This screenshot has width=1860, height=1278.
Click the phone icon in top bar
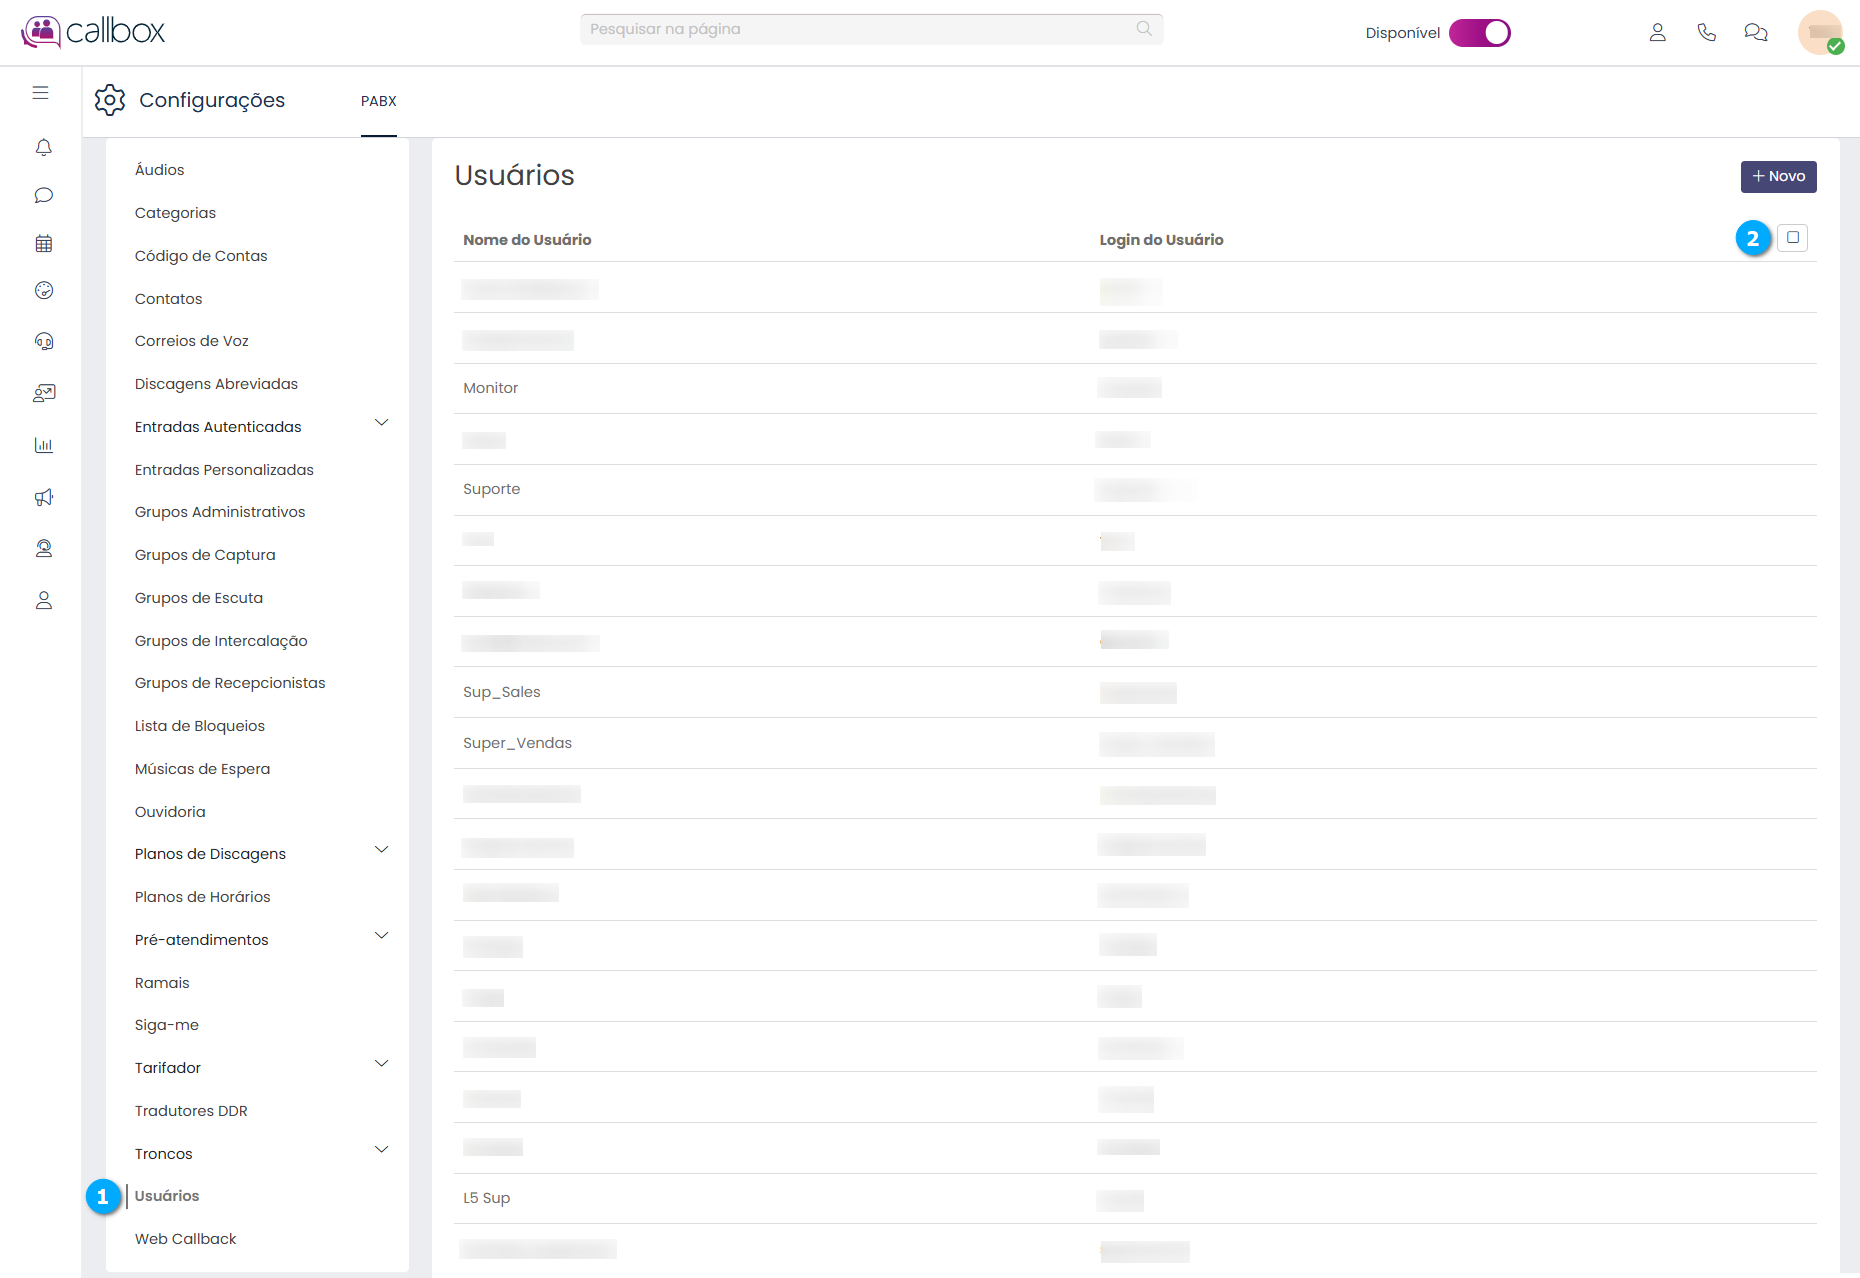point(1706,32)
